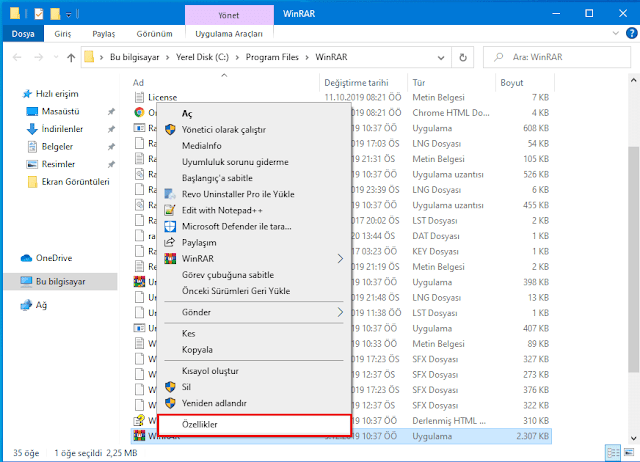Click the Properties quick access toolbar icon
Image resolution: width=640 pixels, height=462 pixels.
(39, 14)
